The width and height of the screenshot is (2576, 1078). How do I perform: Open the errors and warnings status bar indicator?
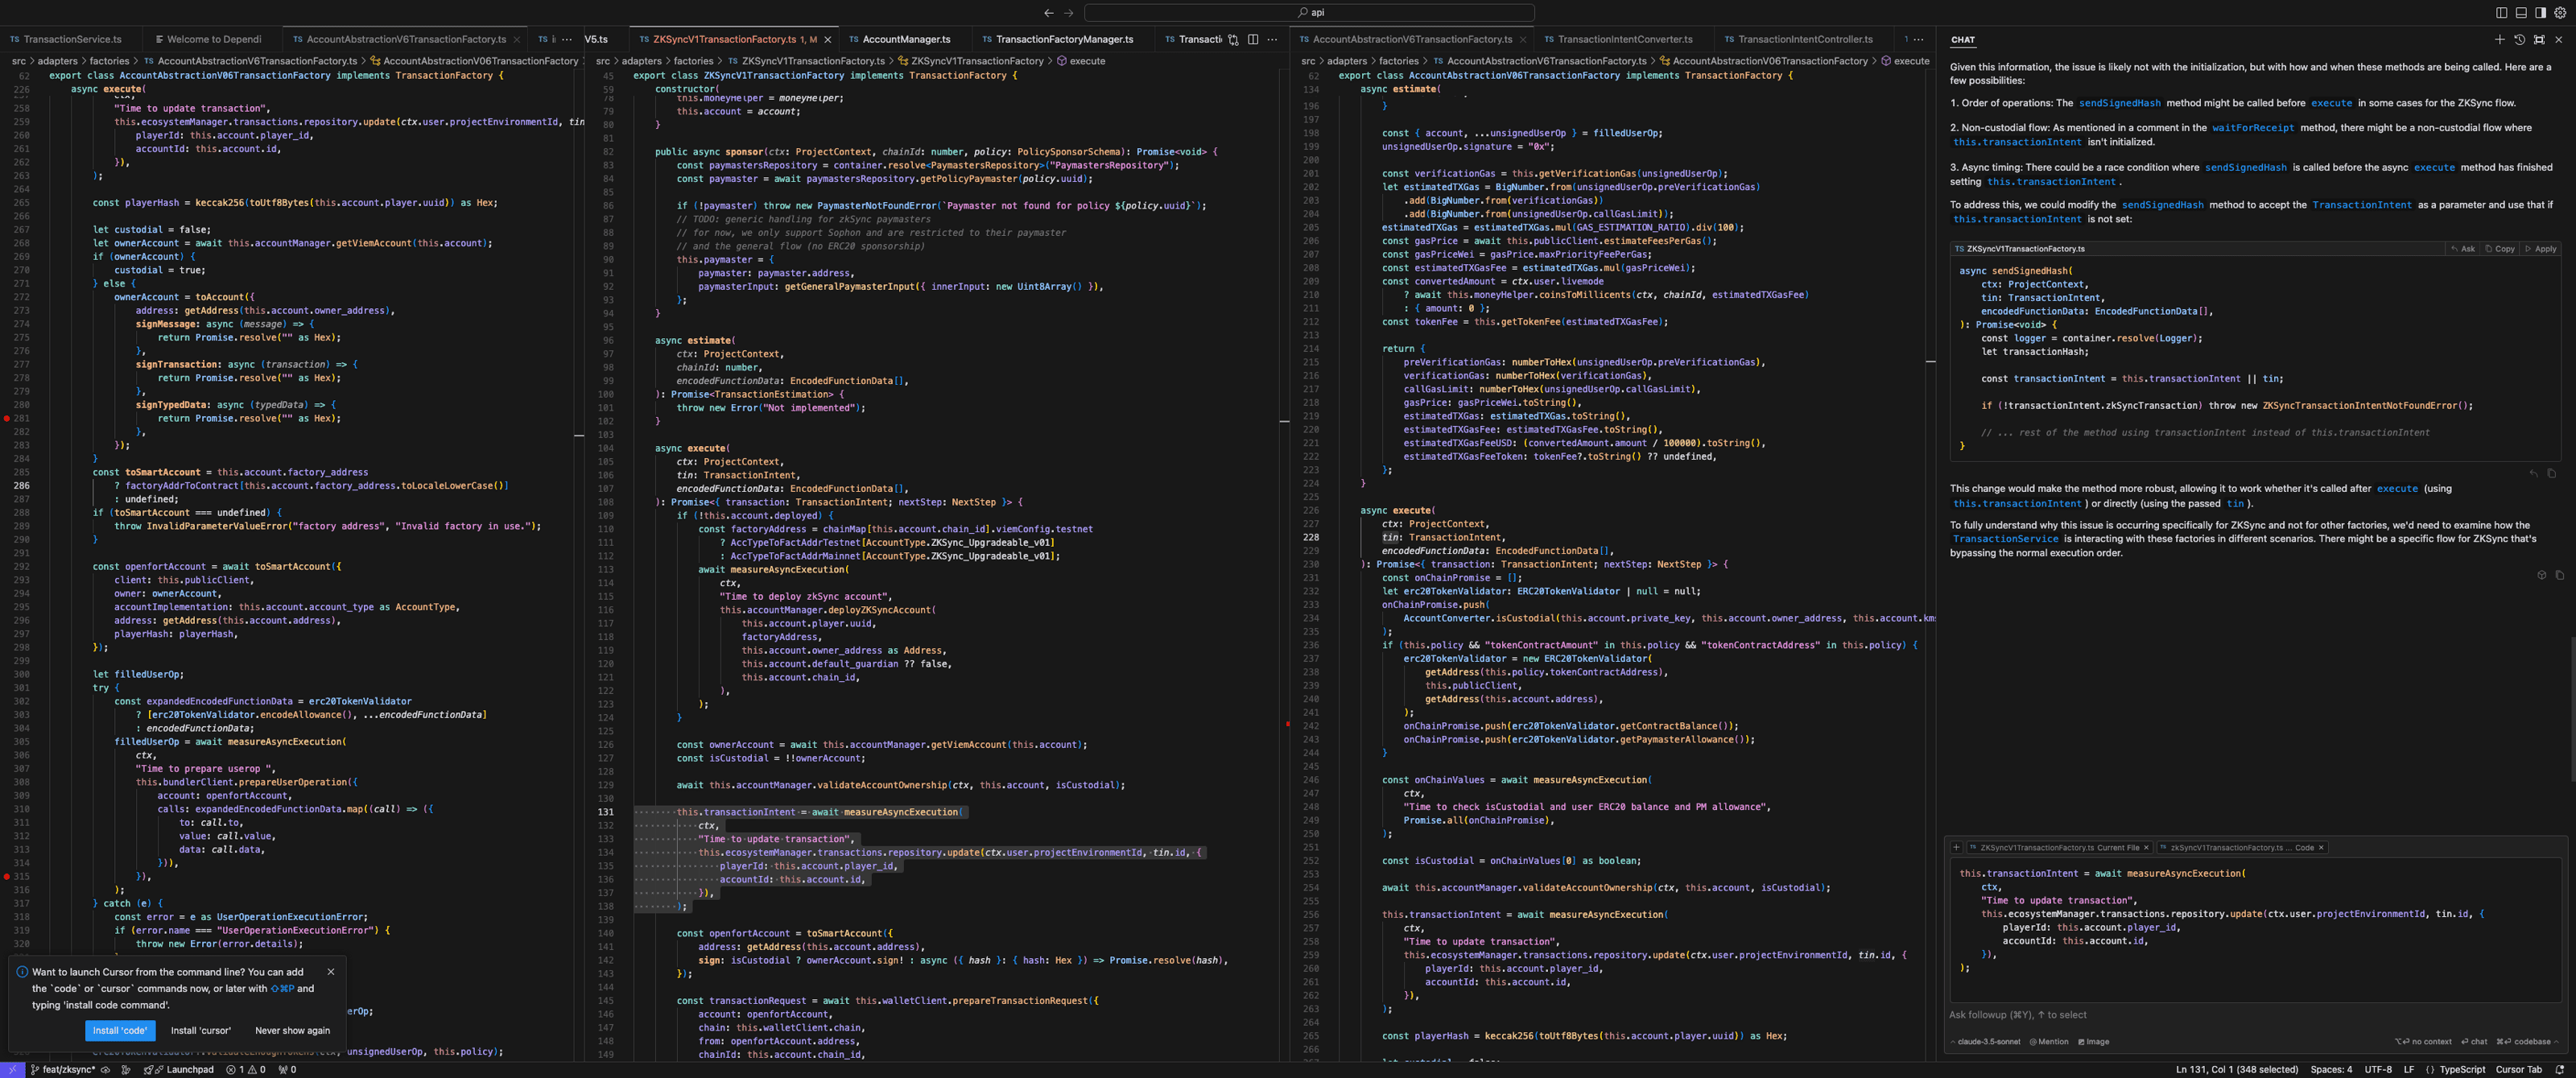pyautogui.click(x=245, y=1070)
